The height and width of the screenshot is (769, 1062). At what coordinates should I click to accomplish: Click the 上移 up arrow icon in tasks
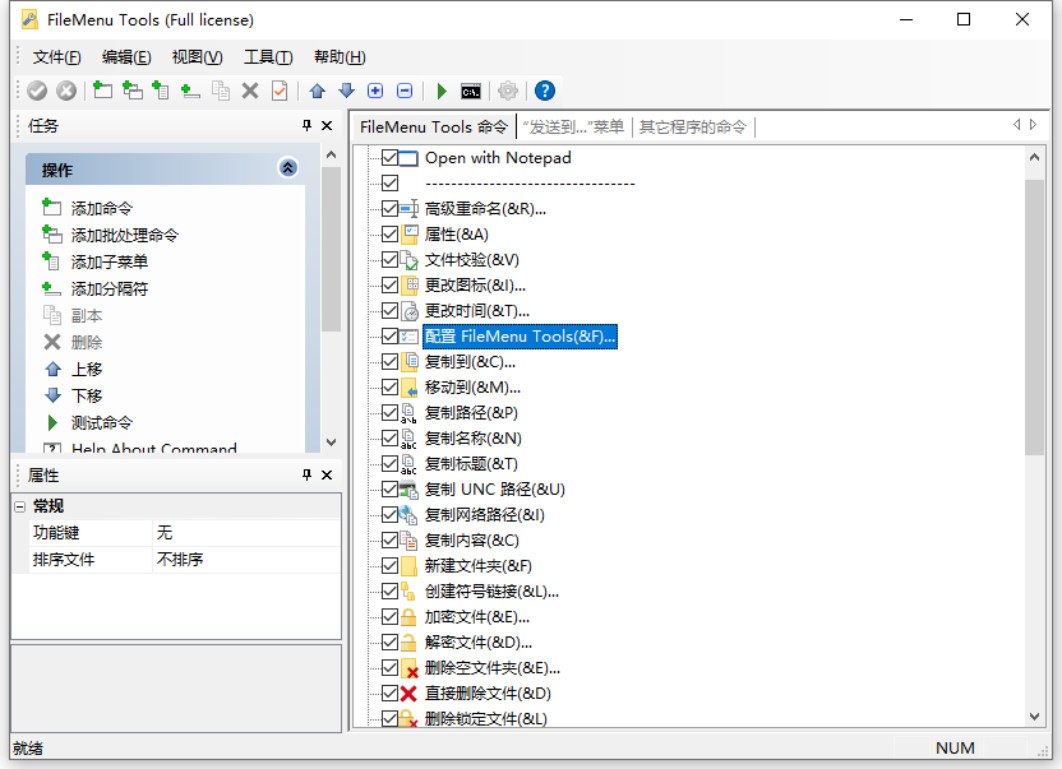pyautogui.click(x=53, y=369)
